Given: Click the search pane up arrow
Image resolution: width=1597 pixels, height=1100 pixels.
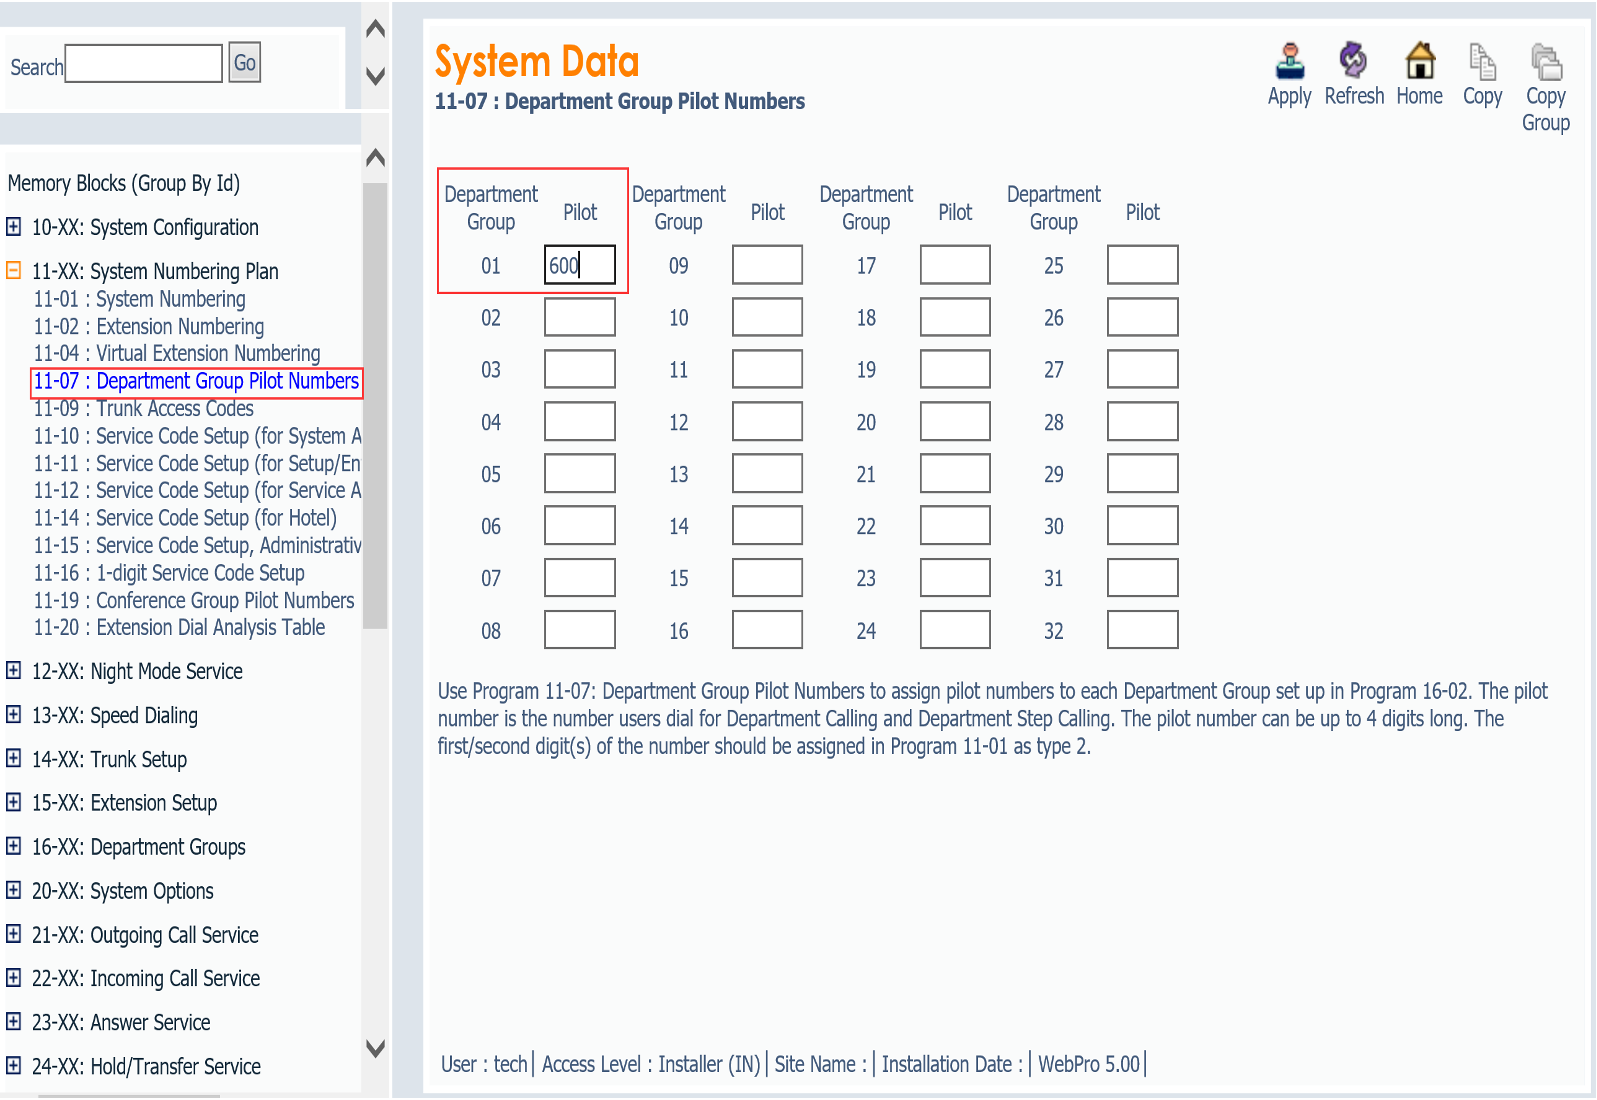Looking at the screenshot, I should [x=376, y=28].
